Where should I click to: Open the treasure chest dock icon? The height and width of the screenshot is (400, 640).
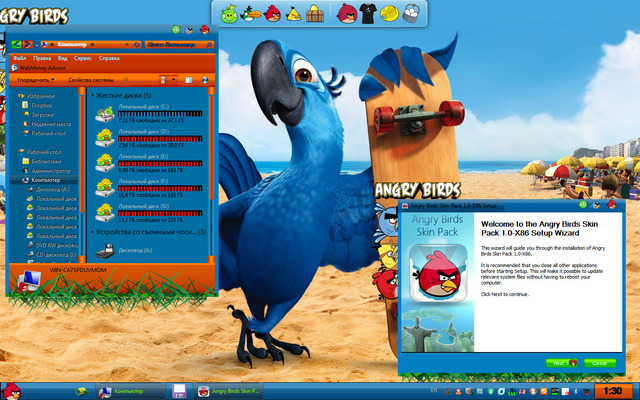pos(315,13)
